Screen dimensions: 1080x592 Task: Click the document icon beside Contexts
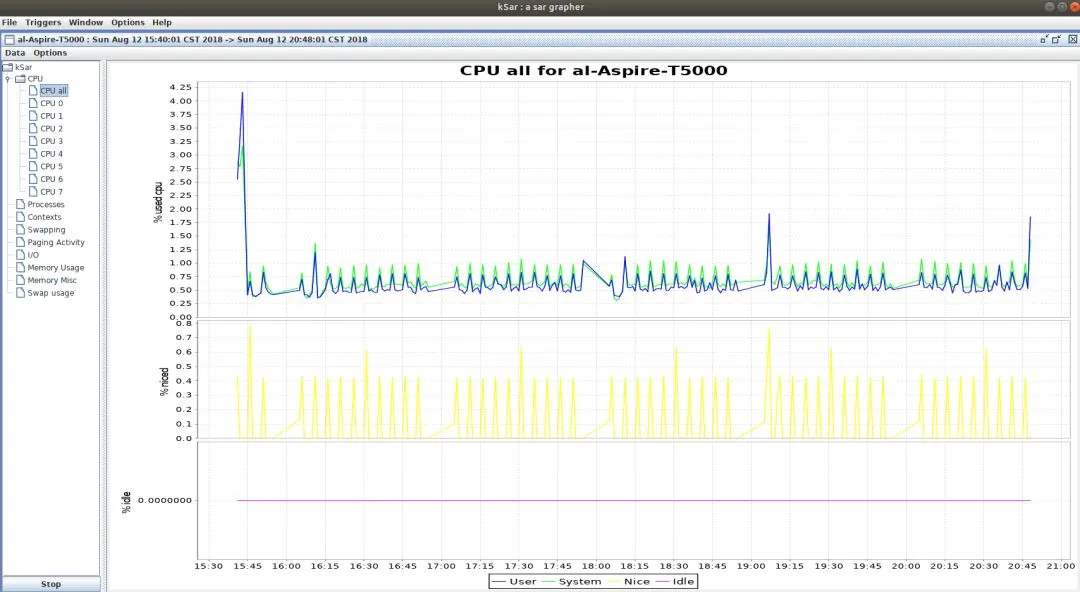tap(20, 217)
